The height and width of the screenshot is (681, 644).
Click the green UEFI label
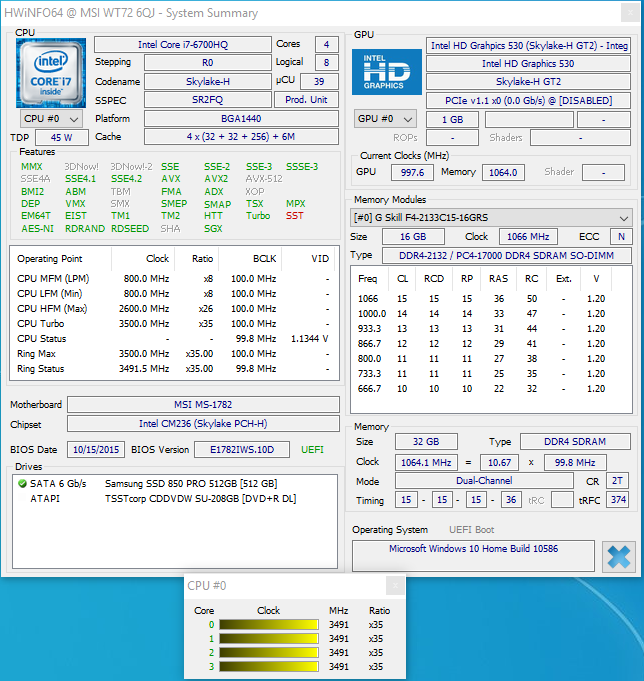312,450
